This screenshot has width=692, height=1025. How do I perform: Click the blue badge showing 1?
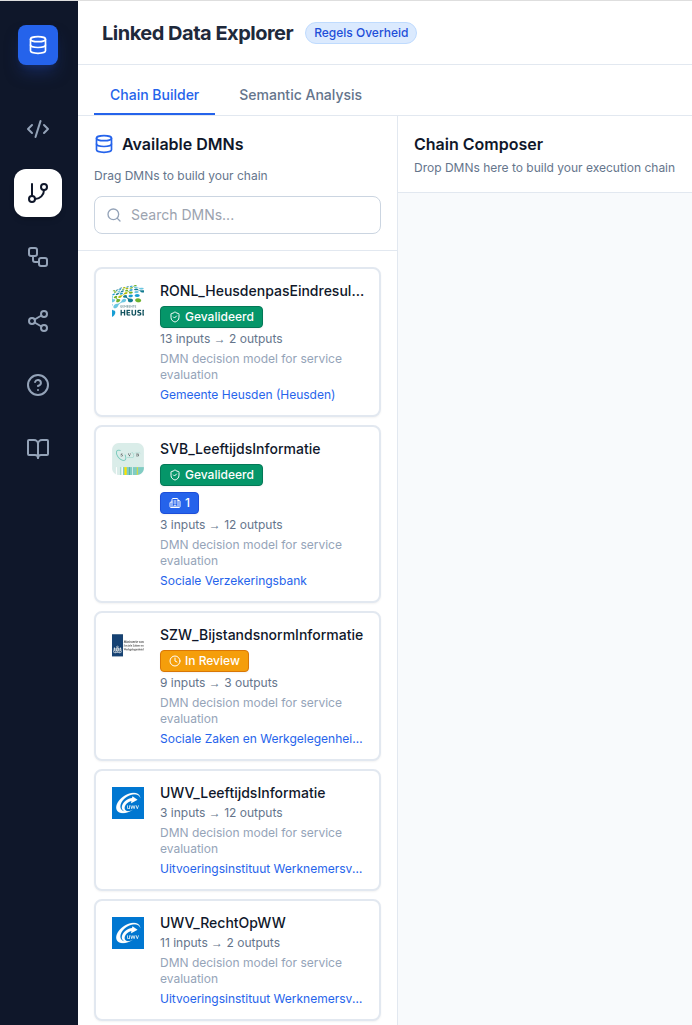coord(180,503)
